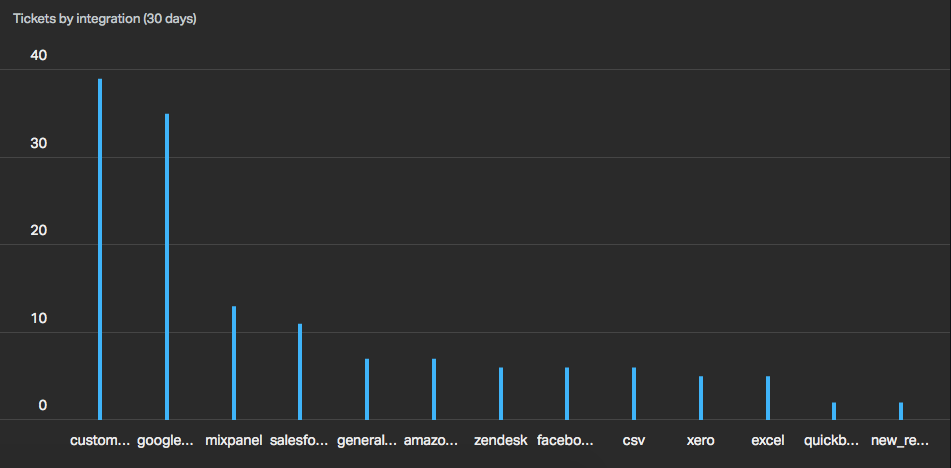
Task: Click the mixpanel axis label
Action: click(234, 440)
